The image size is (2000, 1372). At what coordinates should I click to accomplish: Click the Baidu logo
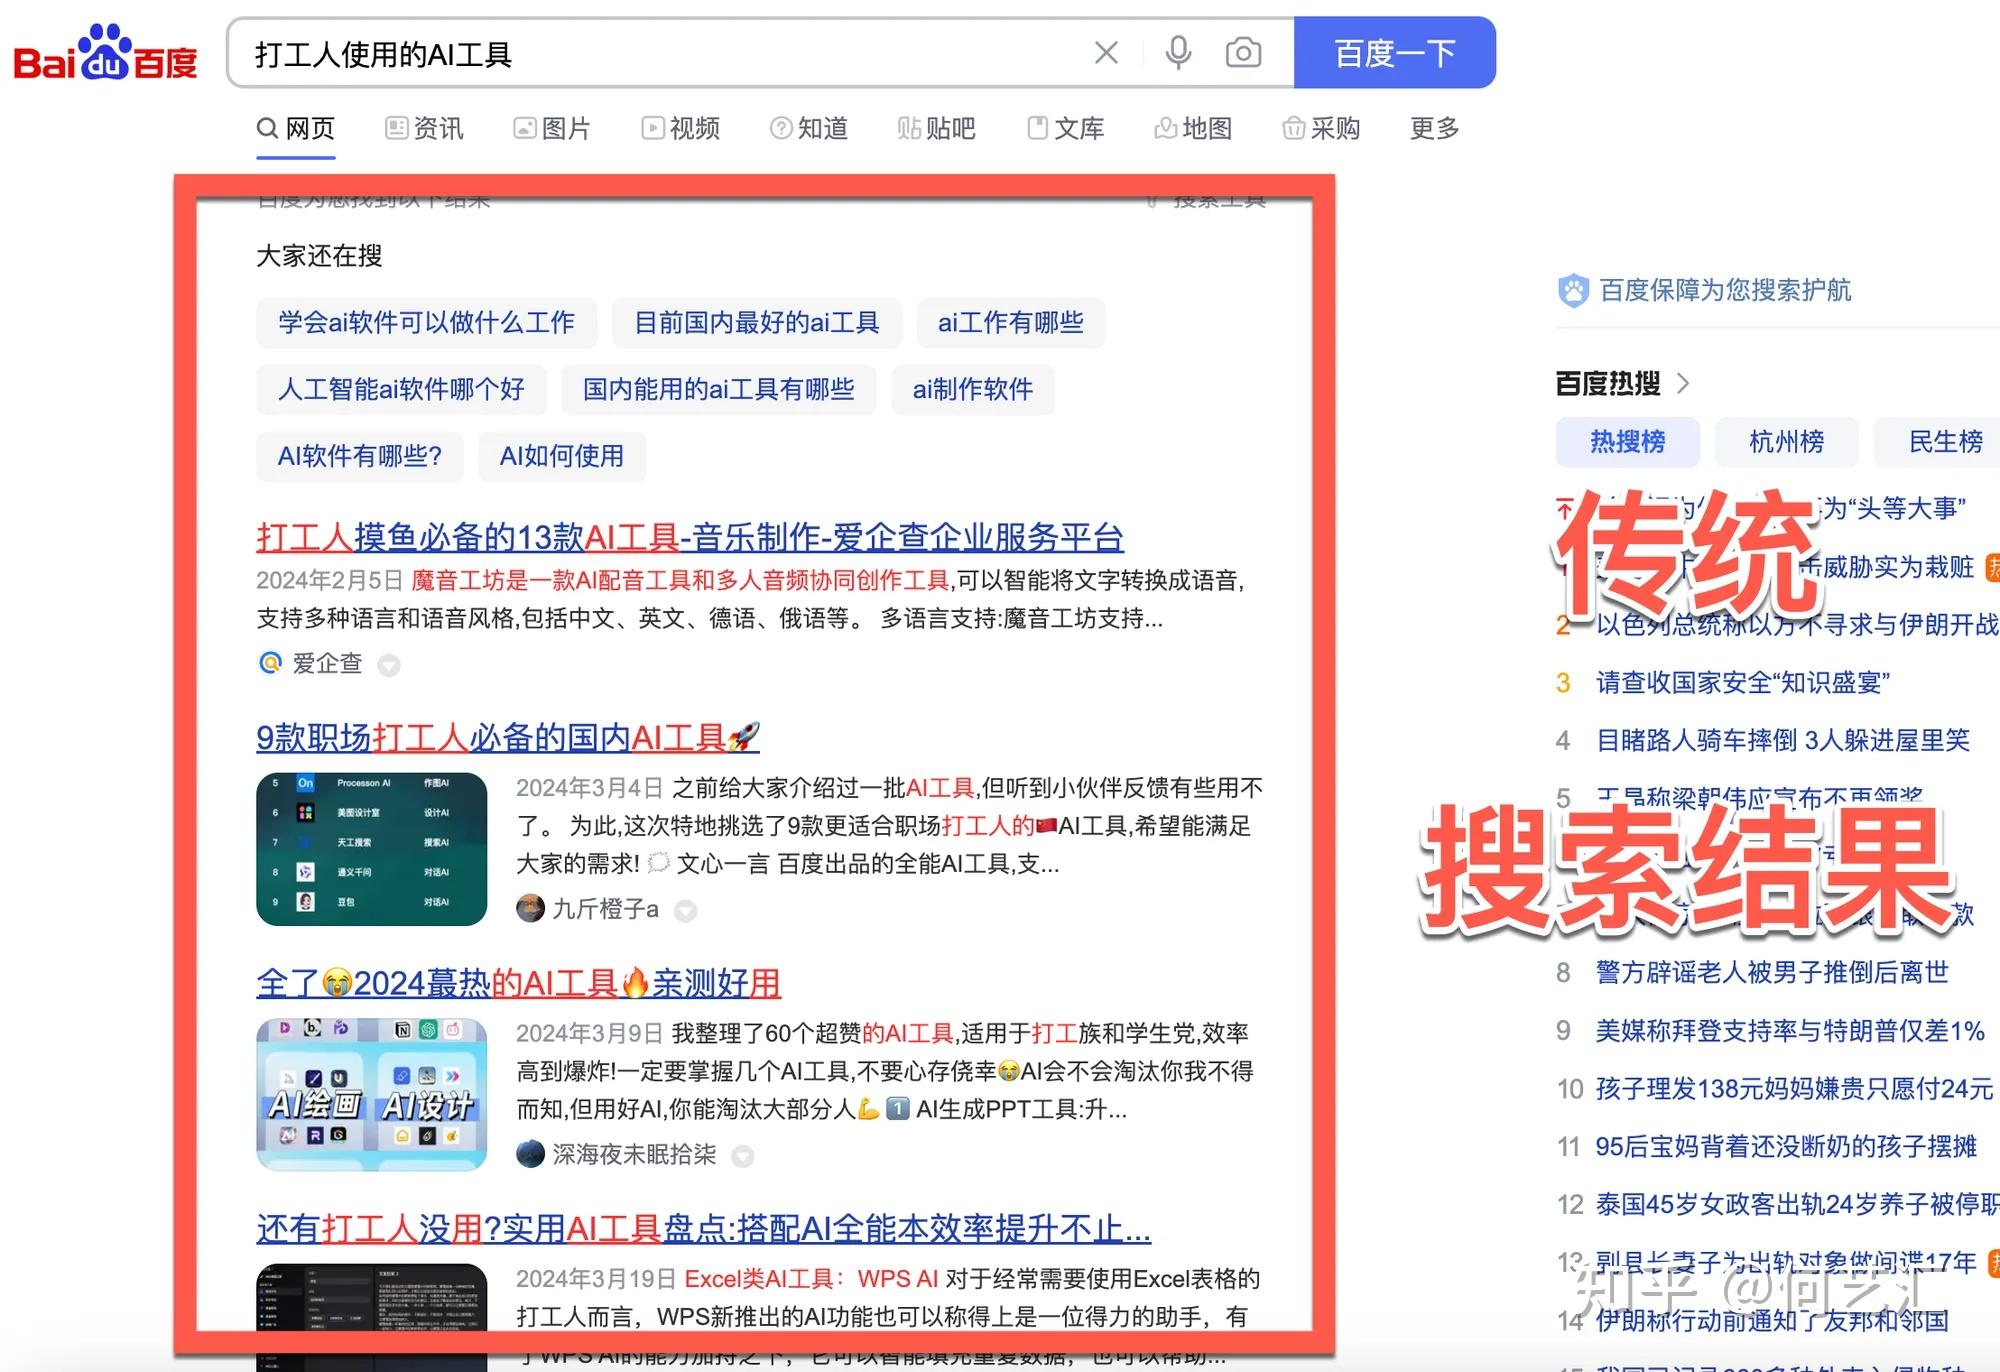coord(105,53)
